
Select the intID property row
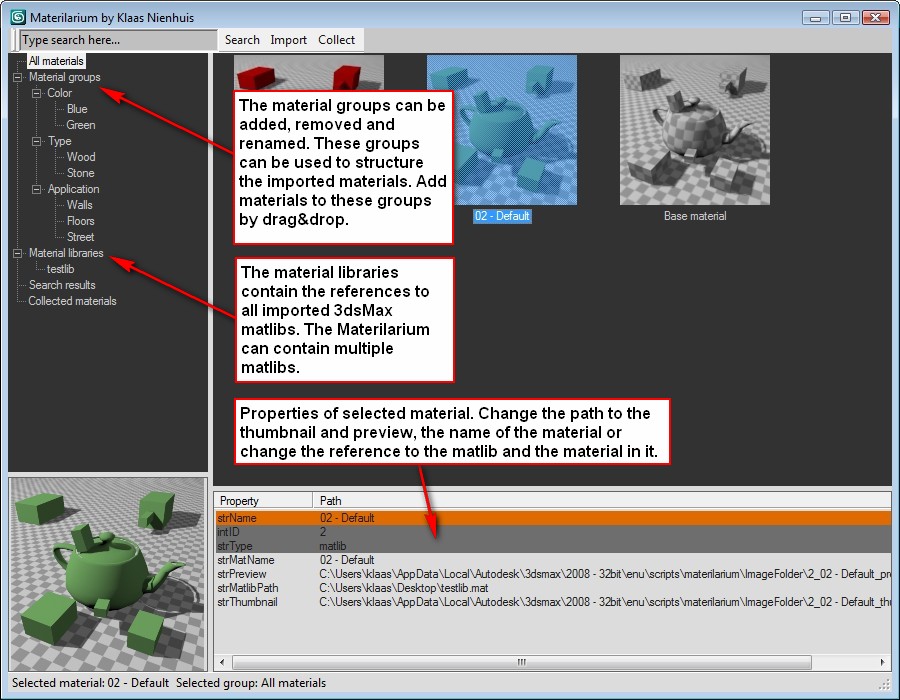[x=553, y=532]
